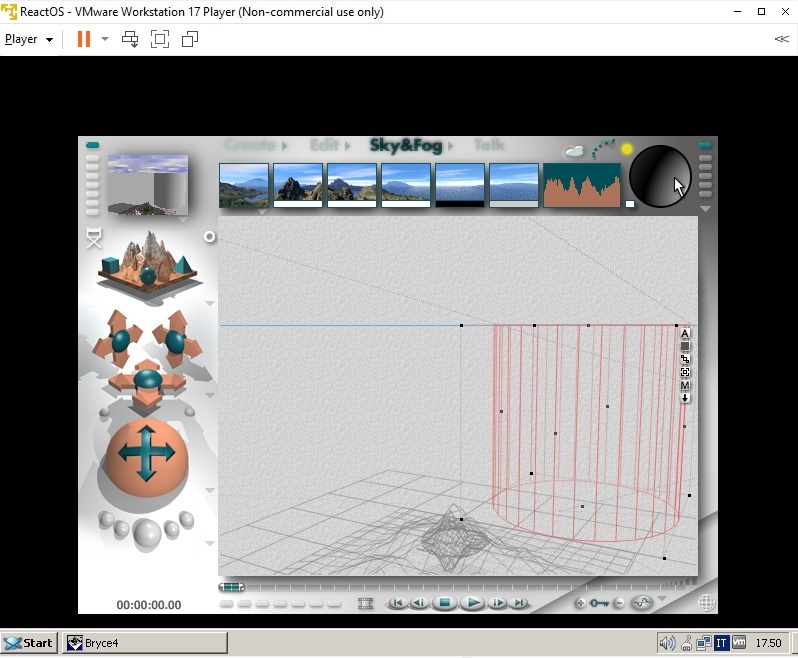Toggle the flyaround ring button
This screenshot has height=658, width=798.
coord(209,237)
